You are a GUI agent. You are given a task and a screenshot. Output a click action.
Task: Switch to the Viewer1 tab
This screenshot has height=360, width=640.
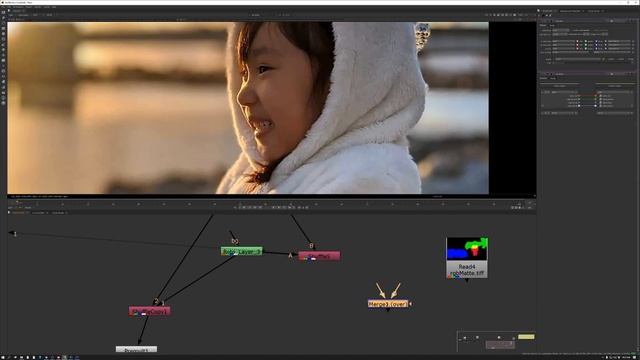pos(18,11)
